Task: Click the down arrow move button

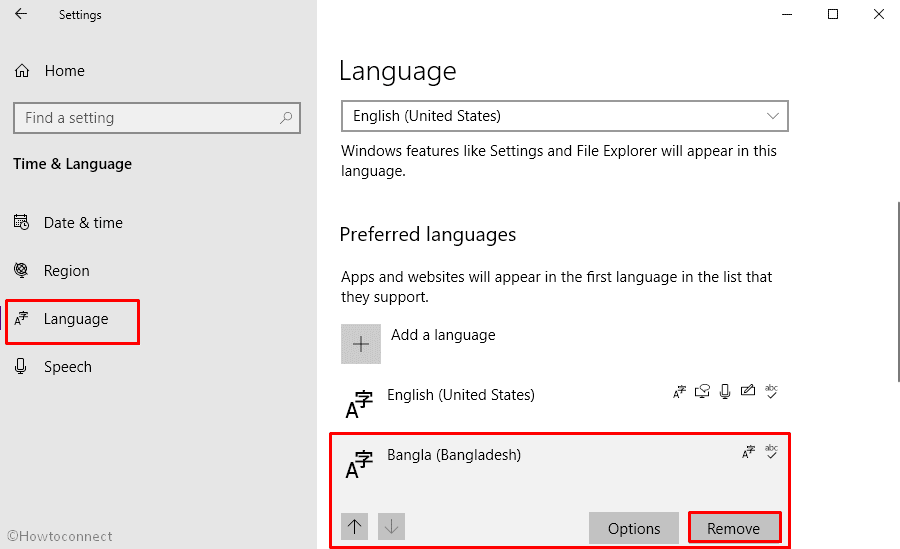Action: pyautogui.click(x=391, y=526)
